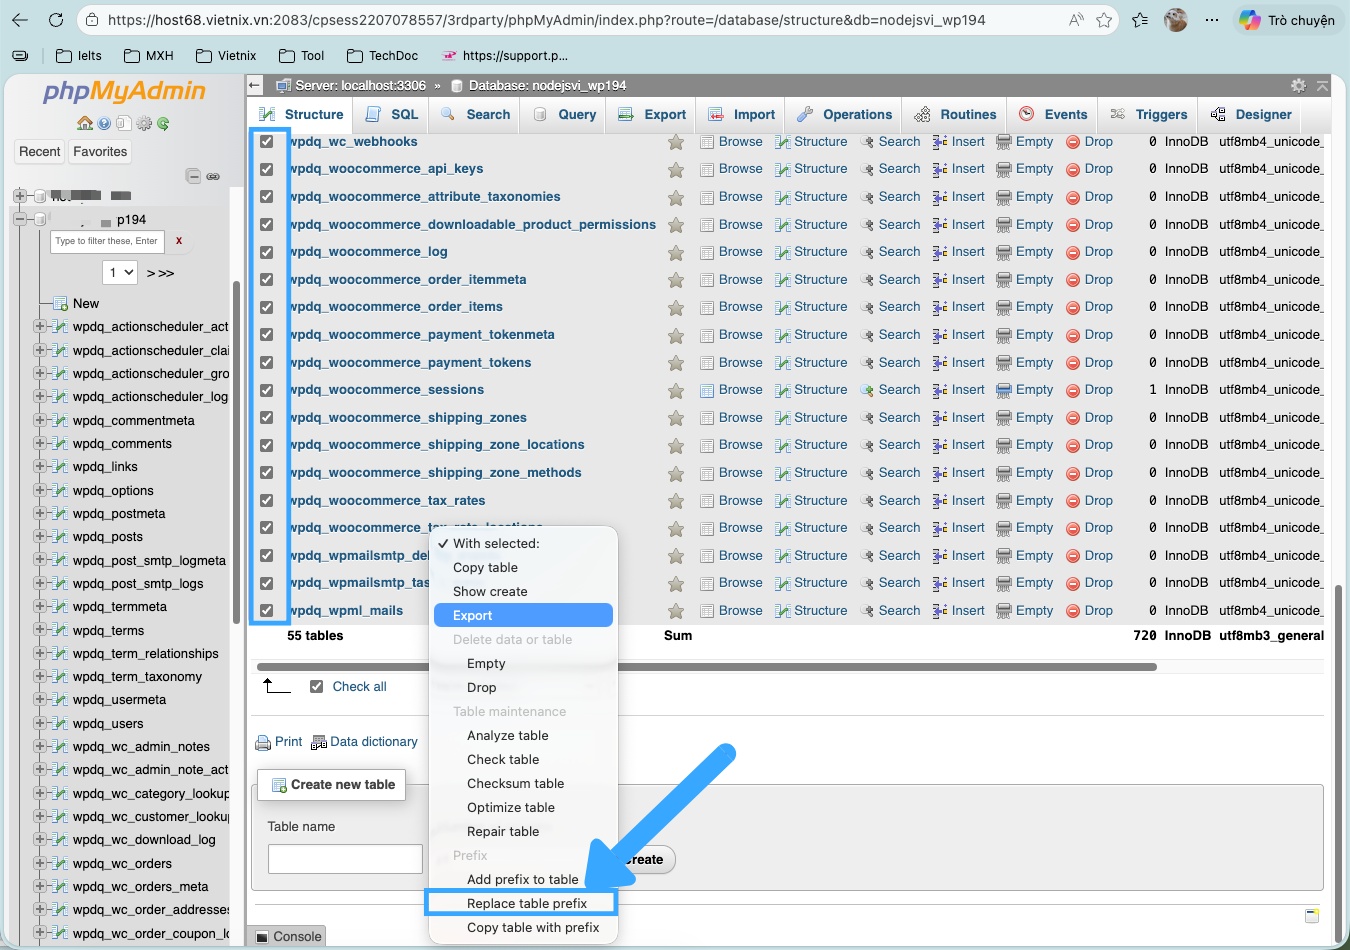Click the Table name input field
This screenshot has width=1350, height=950.
(345, 858)
